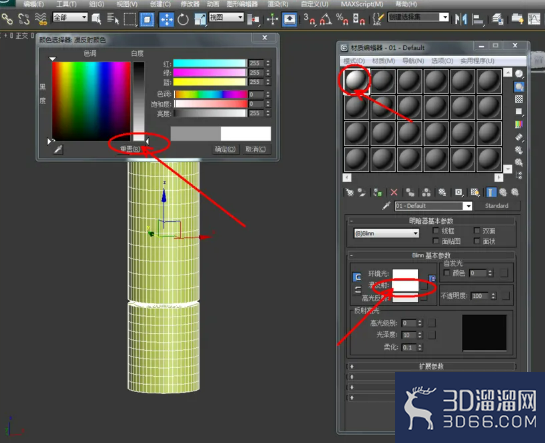Activate the Select and Rotate tool
This screenshot has width=545, height=443.
click(183, 19)
